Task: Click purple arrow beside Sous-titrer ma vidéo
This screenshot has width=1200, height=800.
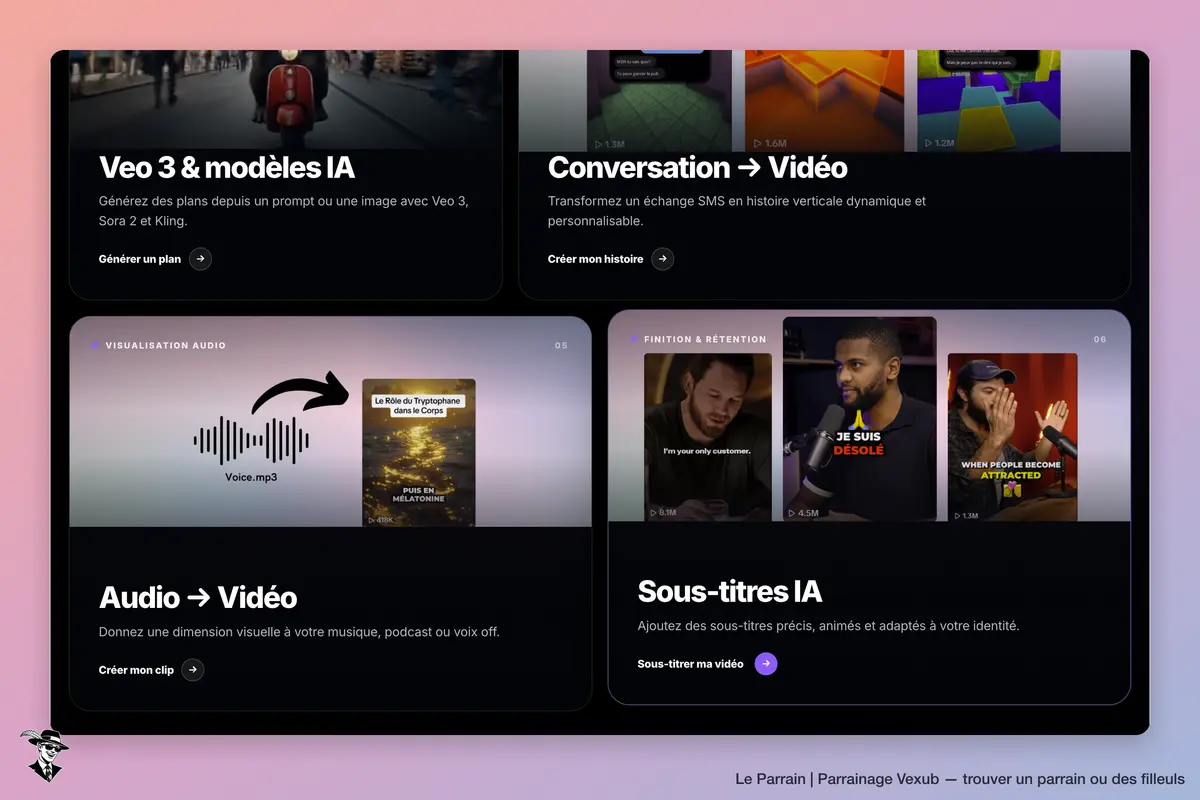Action: click(x=766, y=664)
